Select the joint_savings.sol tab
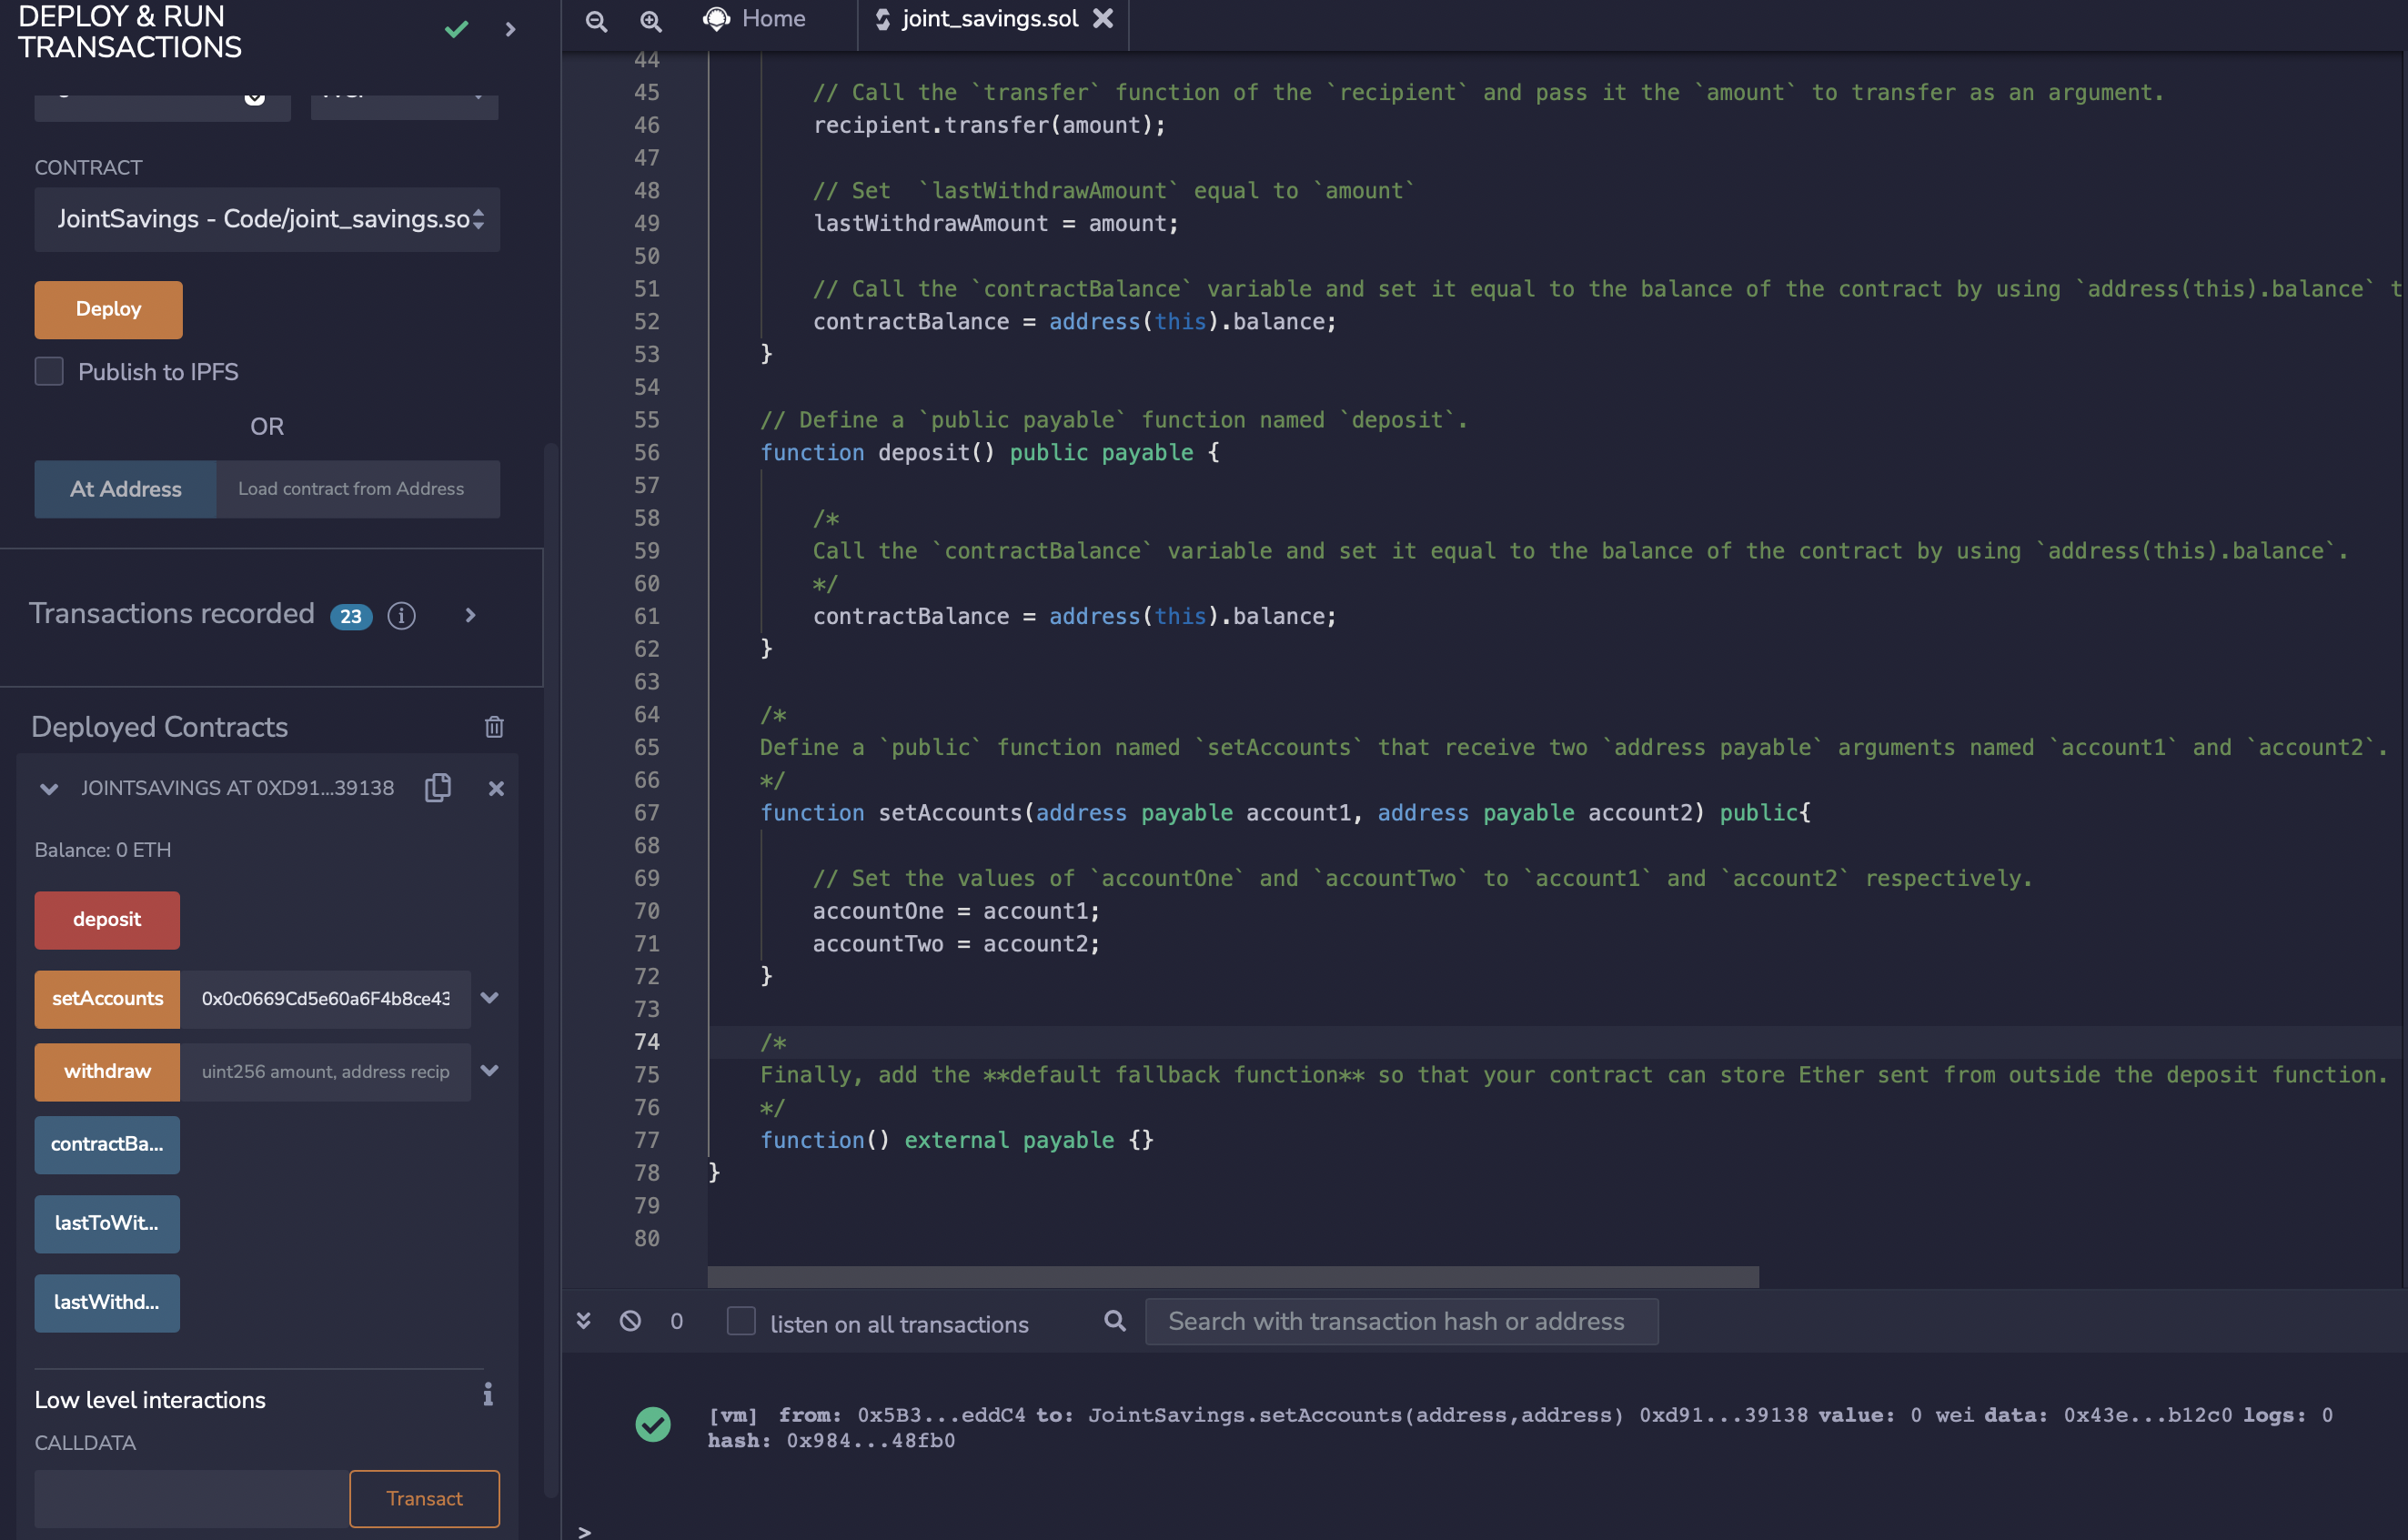Image resolution: width=2408 pixels, height=1540 pixels. [x=988, y=18]
